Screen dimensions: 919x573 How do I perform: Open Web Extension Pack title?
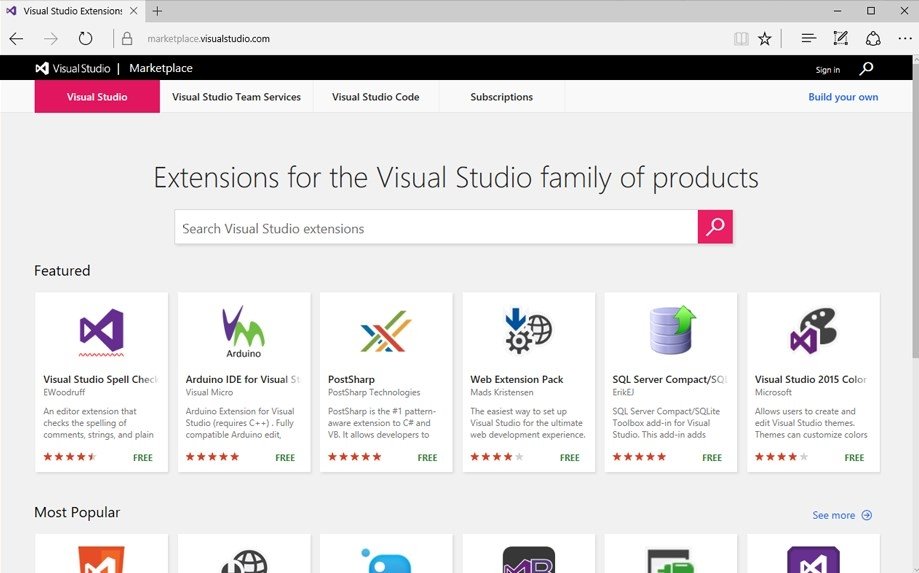click(x=516, y=379)
